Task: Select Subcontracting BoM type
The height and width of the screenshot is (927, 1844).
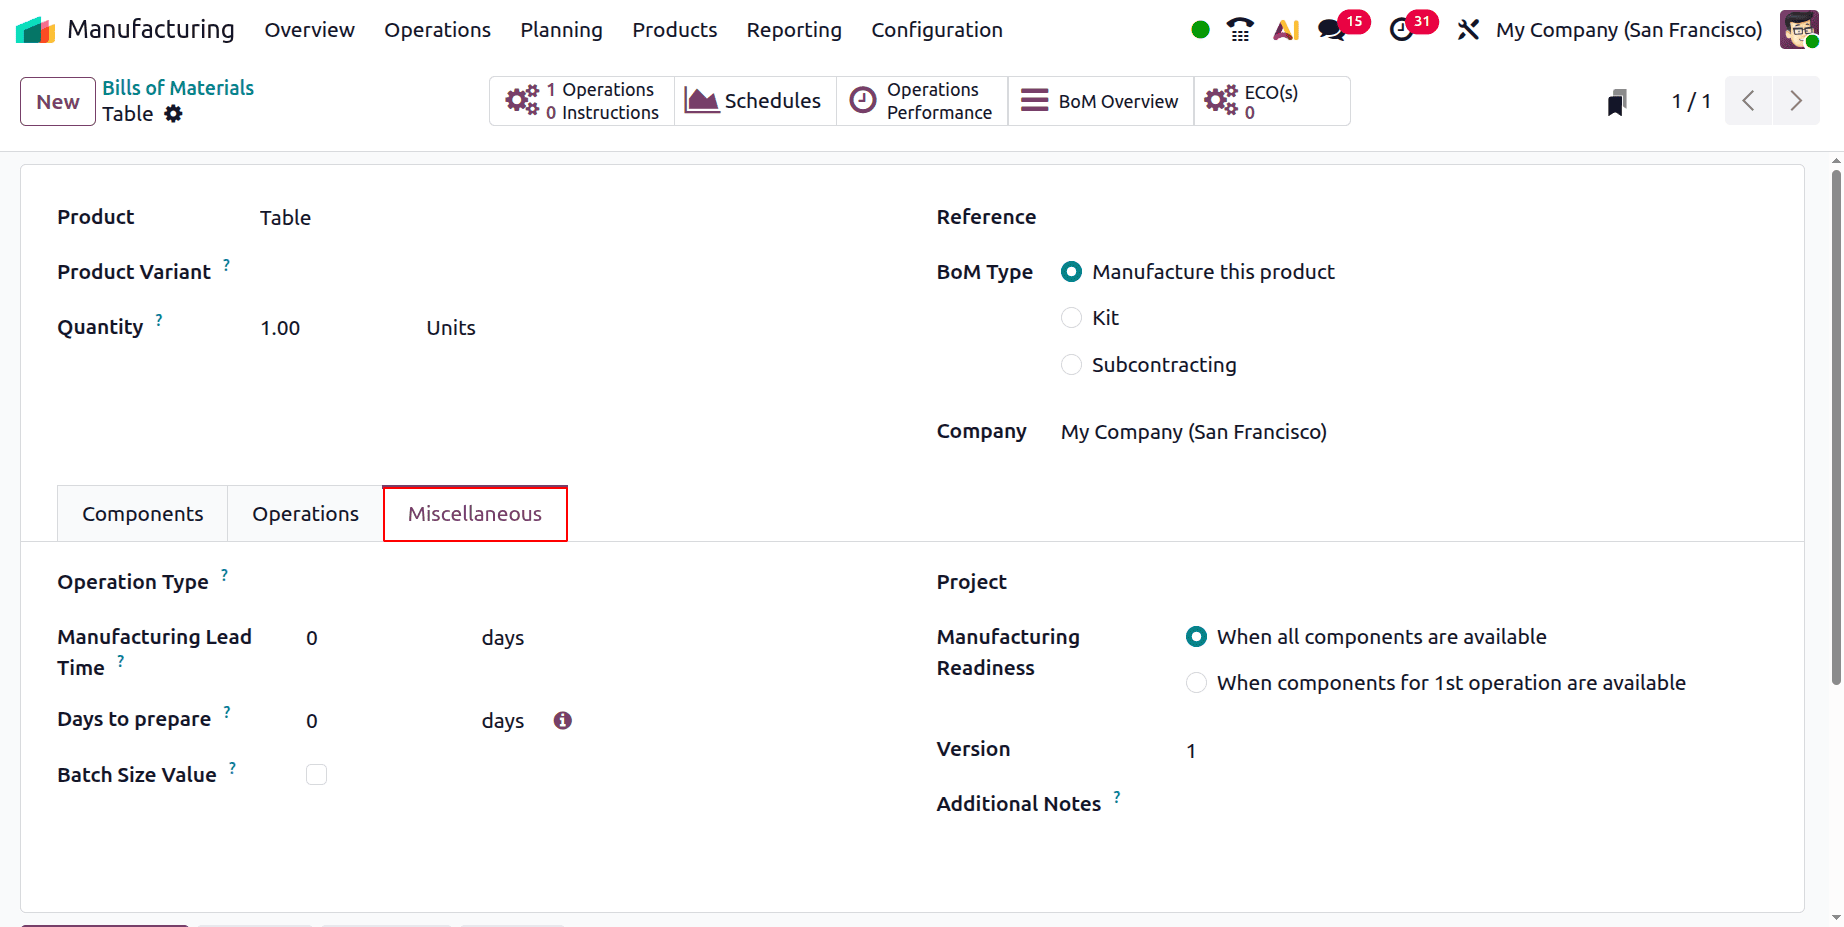Action: 1071,365
